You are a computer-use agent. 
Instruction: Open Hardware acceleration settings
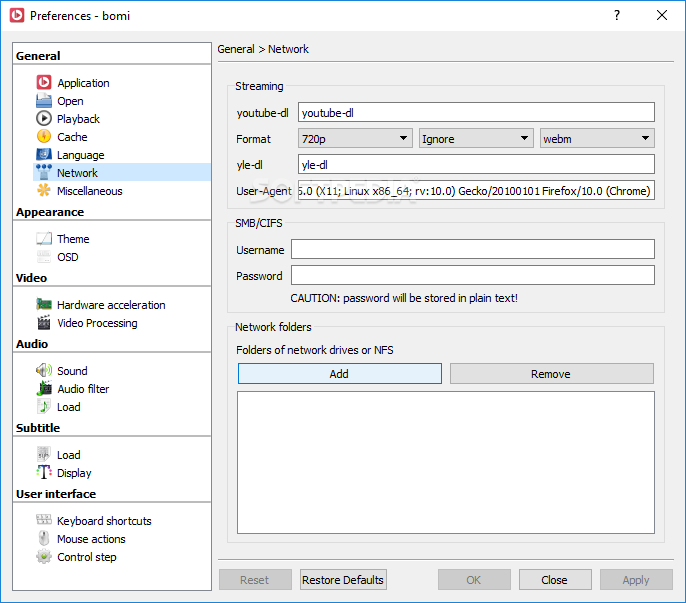coord(111,305)
